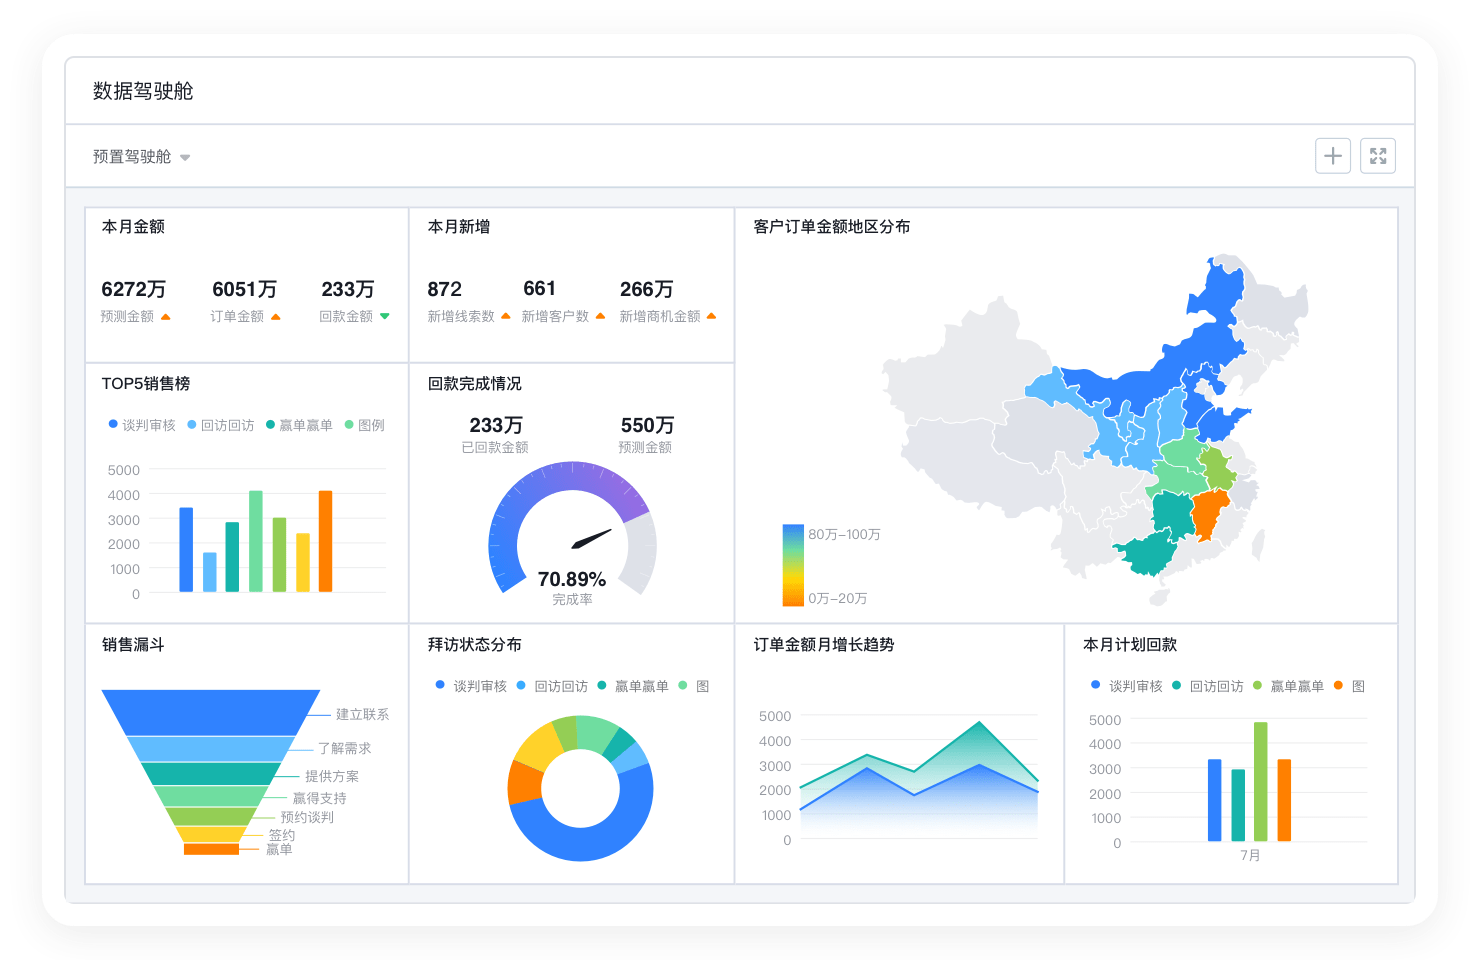This screenshot has height=960, width=1480.
Task: Expand the 预置驾驶舱 dropdown
Action: click(141, 157)
